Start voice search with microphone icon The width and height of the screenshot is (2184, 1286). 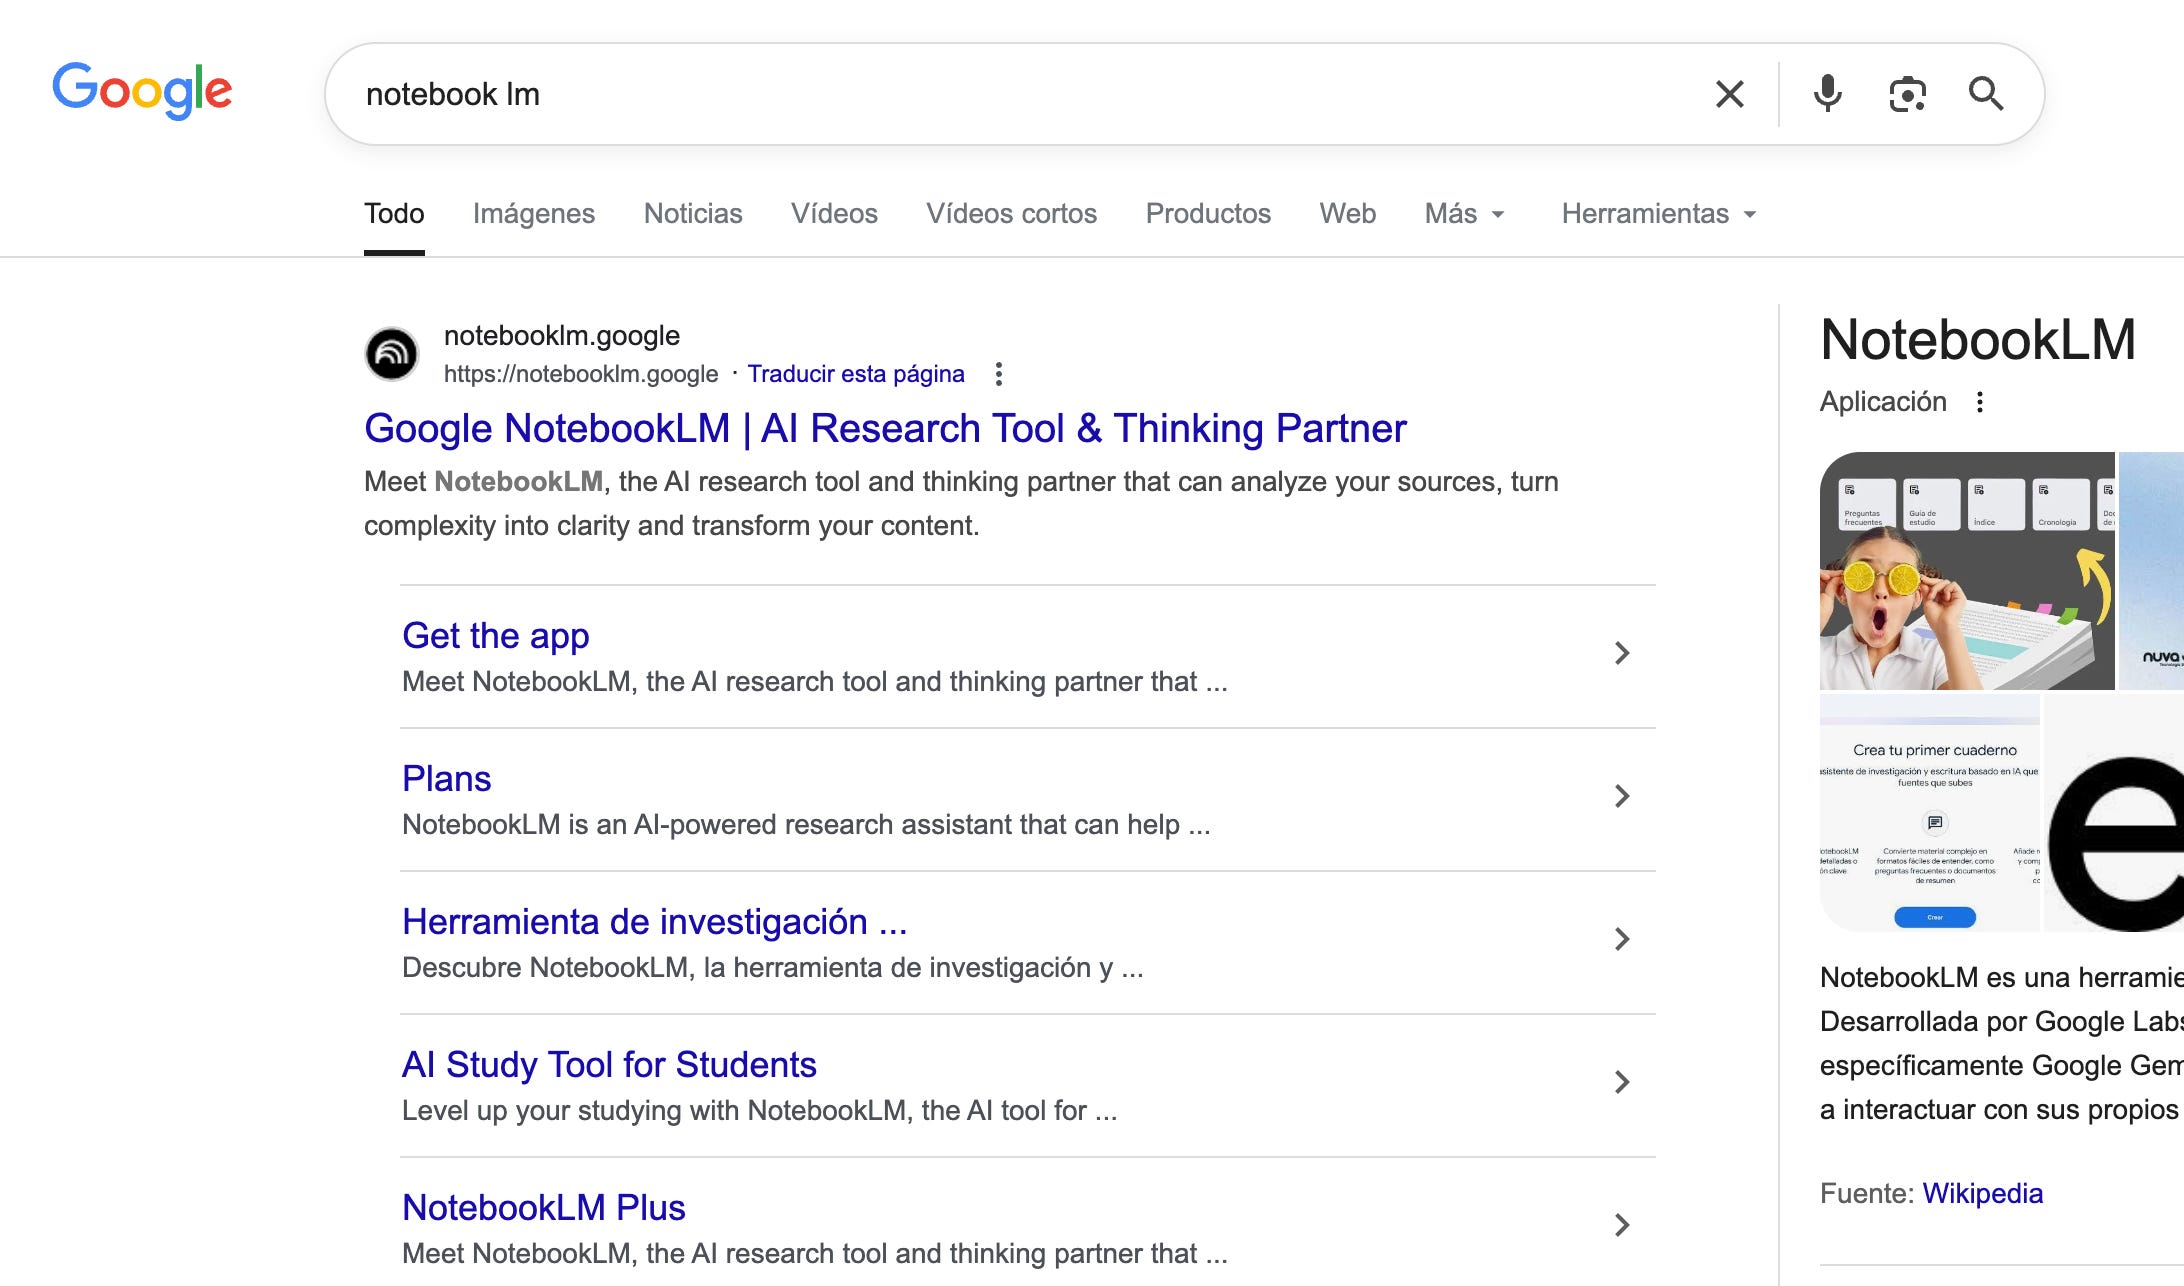pyautogui.click(x=1827, y=94)
